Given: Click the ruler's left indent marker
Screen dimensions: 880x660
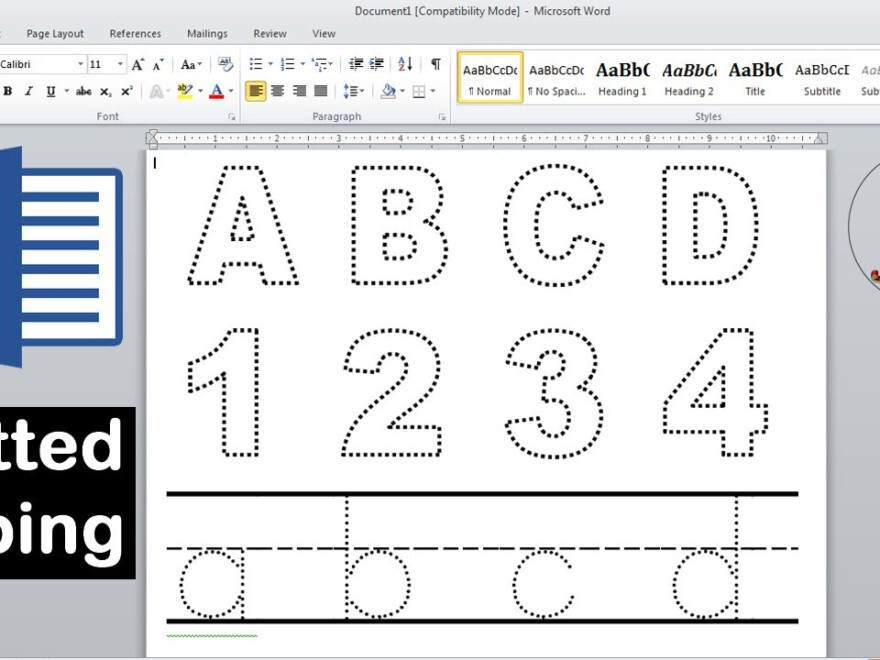Looking at the screenshot, I should point(152,138).
